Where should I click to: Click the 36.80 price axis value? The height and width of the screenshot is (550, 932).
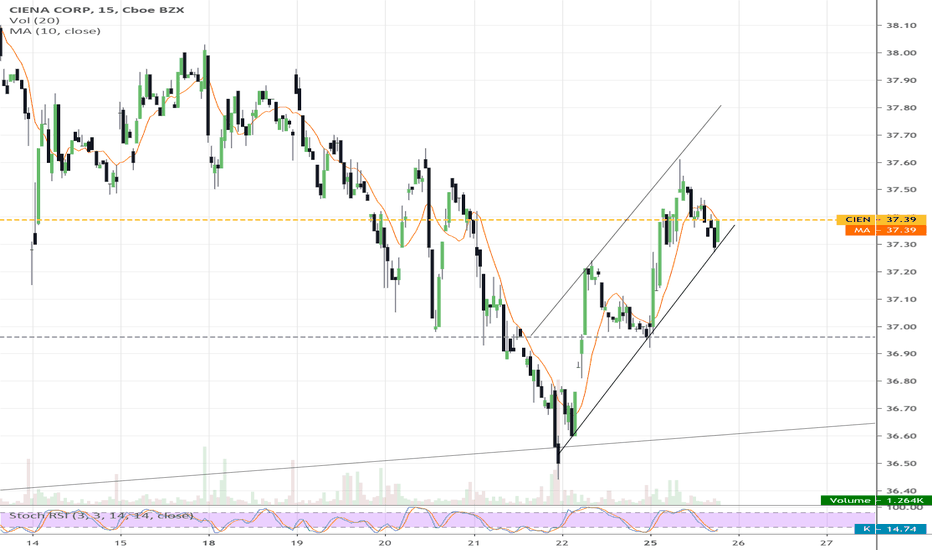(x=901, y=381)
